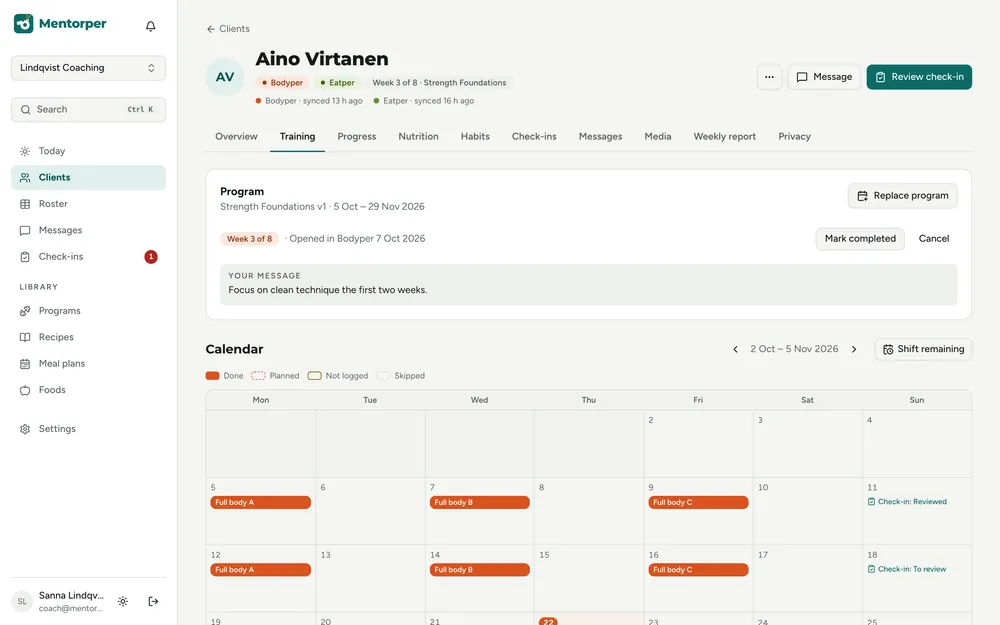Screen dimensions: 1000x625
Task: Open the Lindqvist Coaching workspace switcher
Action: tap(88, 68)
